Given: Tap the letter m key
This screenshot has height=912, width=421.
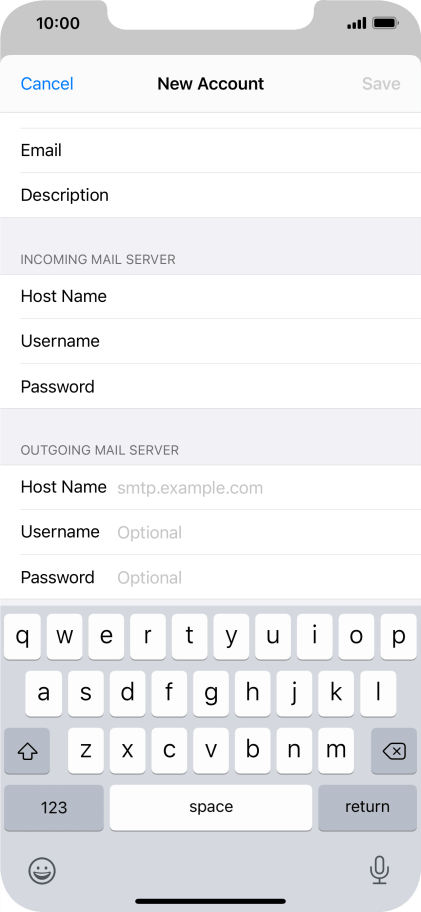Looking at the screenshot, I should coord(336,751).
